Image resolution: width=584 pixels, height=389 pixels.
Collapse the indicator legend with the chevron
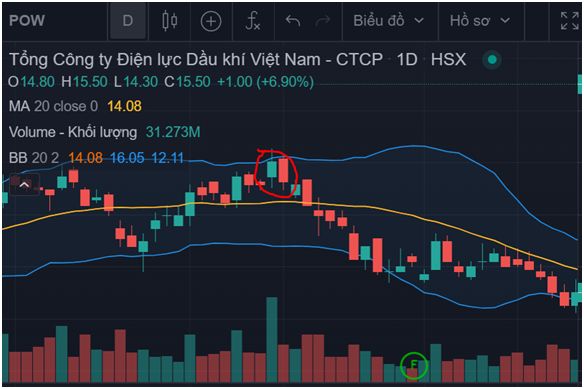pos(25,184)
